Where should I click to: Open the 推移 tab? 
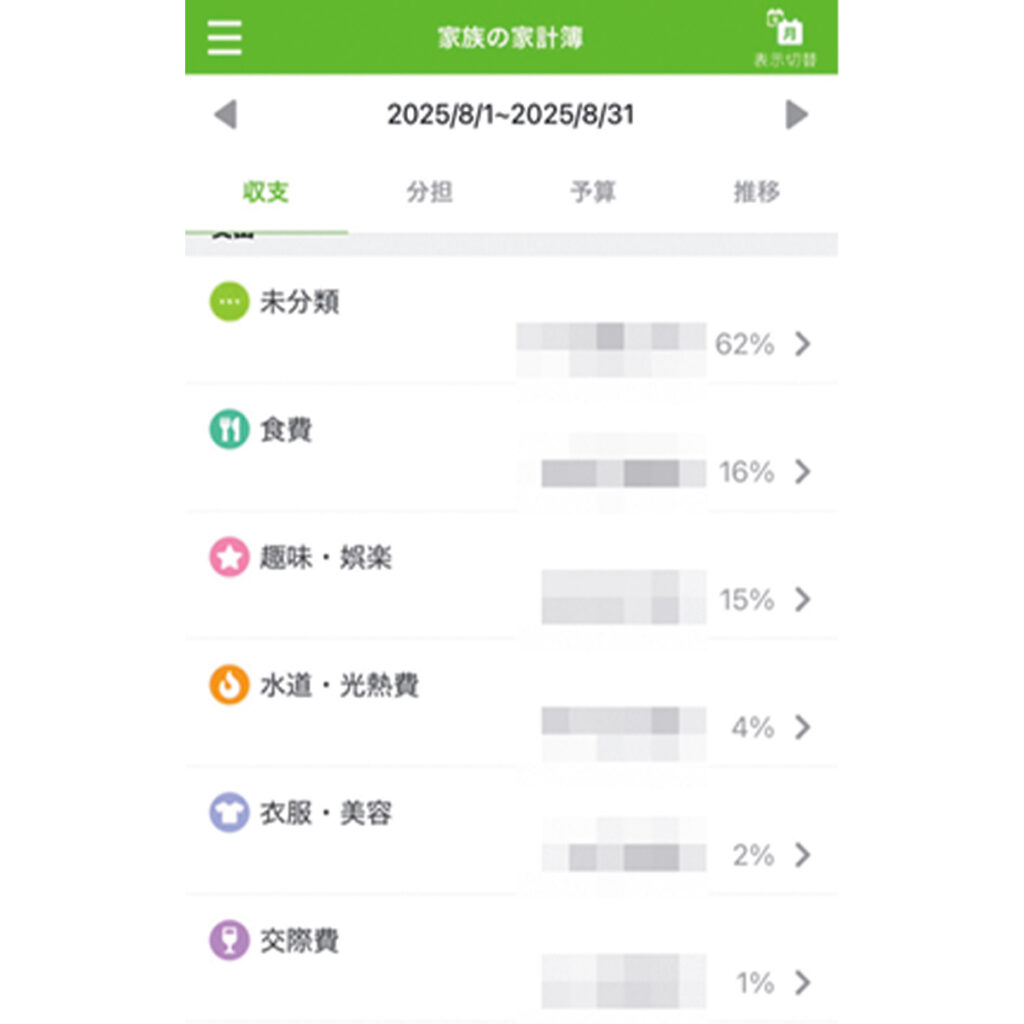(756, 192)
